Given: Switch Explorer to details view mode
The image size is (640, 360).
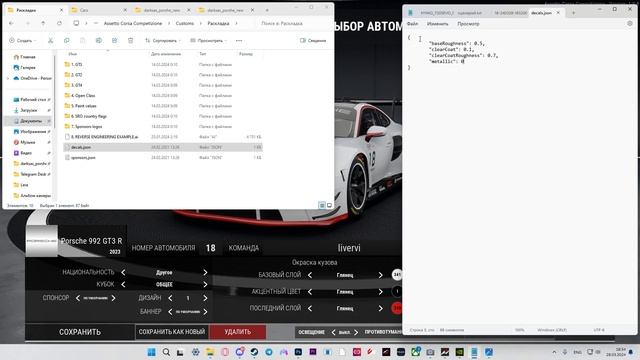Looking at the screenshot, I should click(x=322, y=205).
